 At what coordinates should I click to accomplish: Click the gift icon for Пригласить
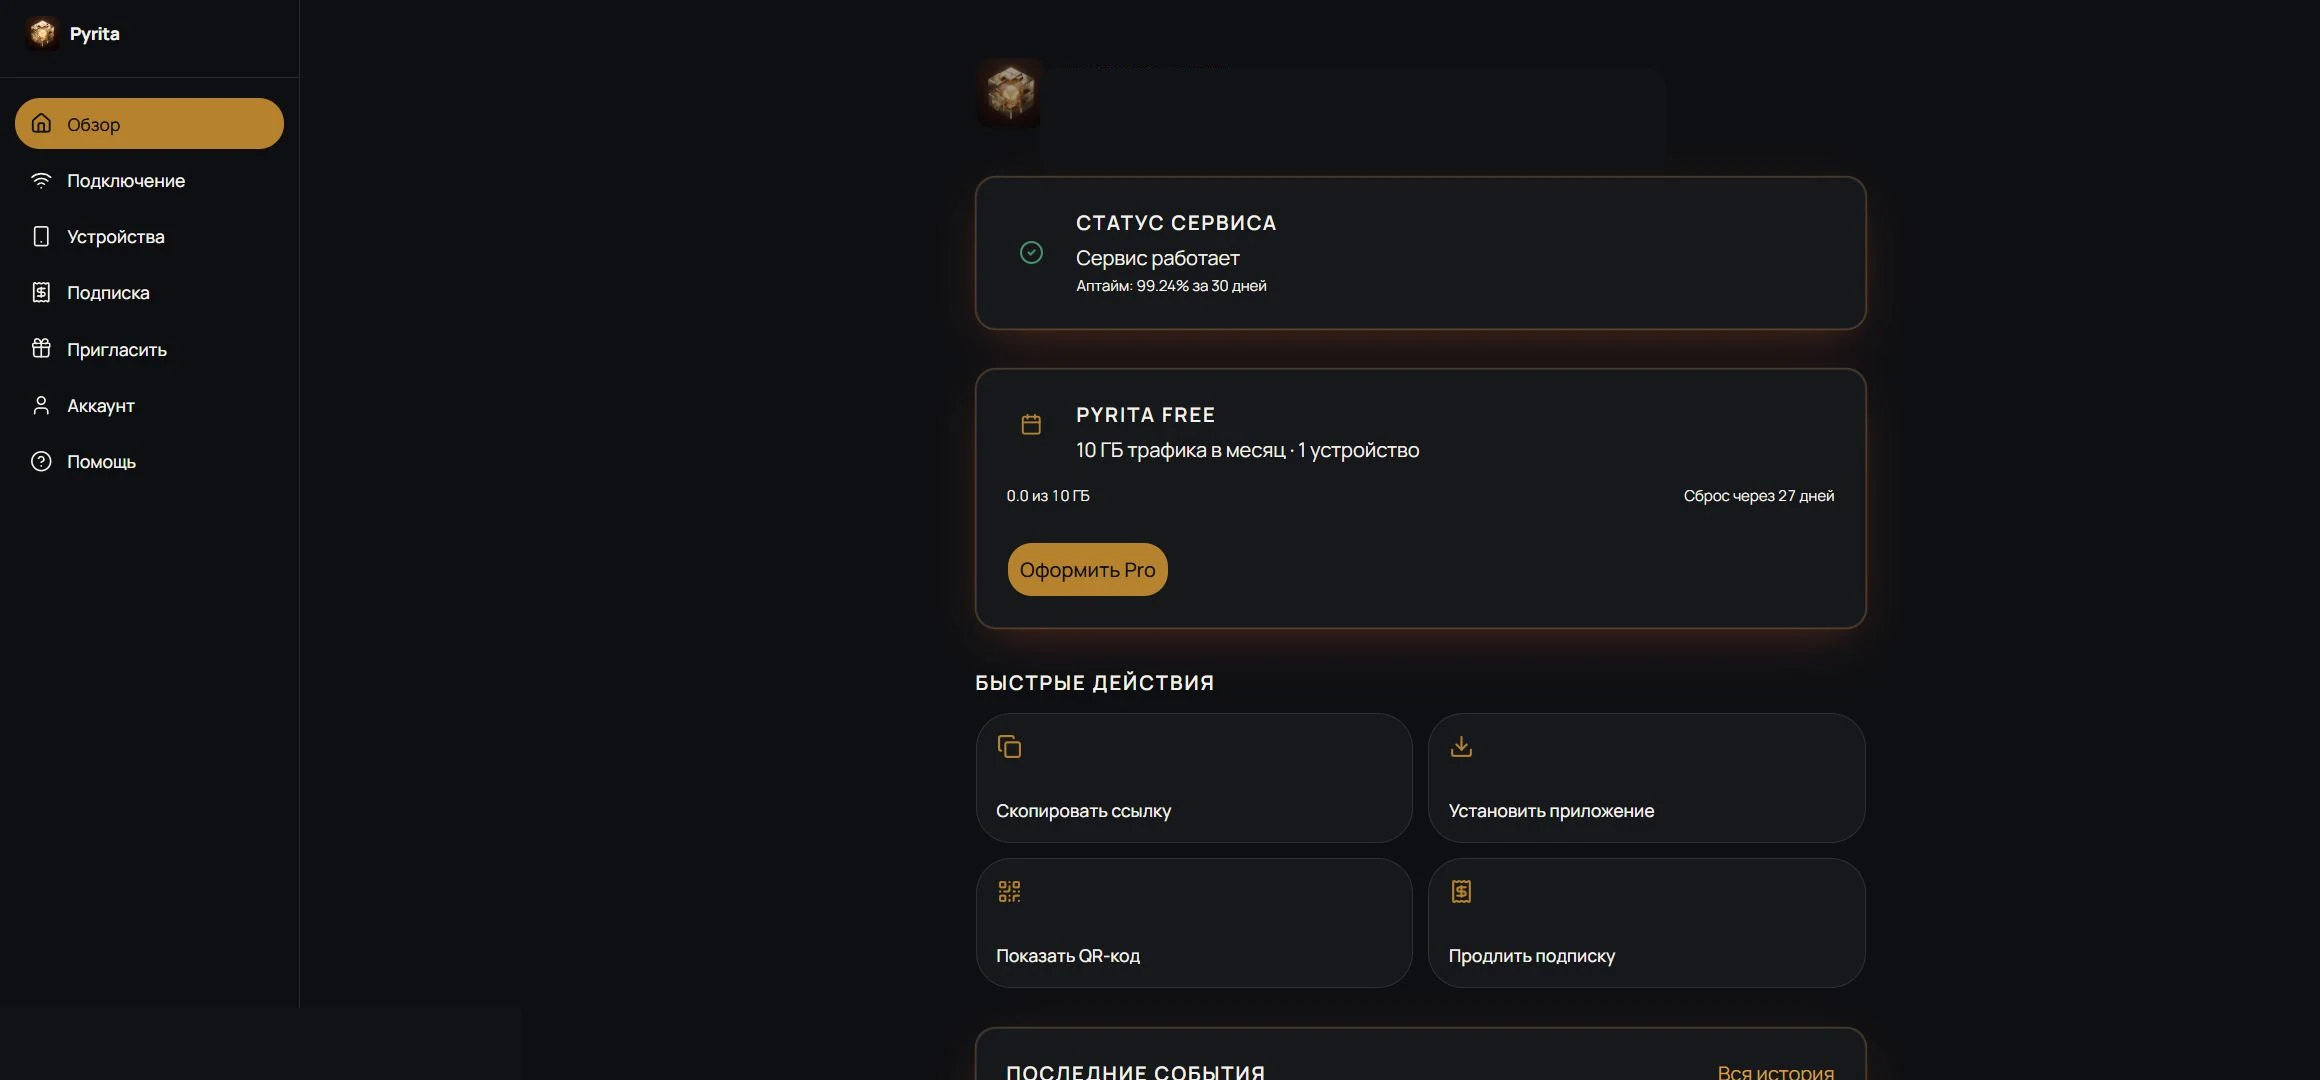point(41,348)
